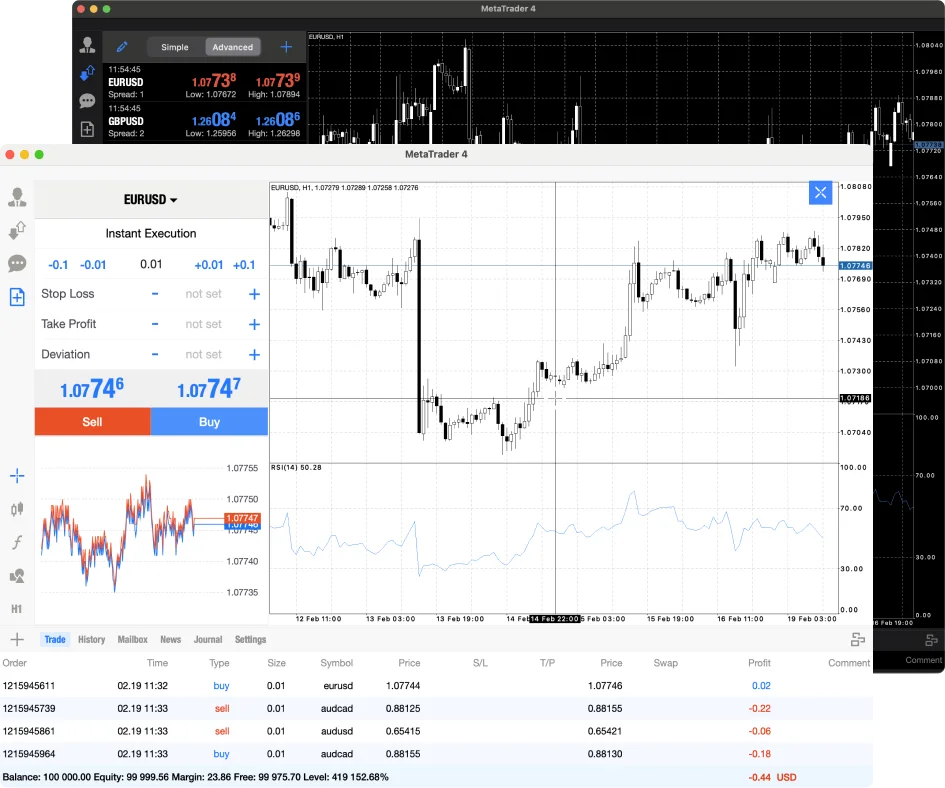
Task: Click the Deviation "not set" field
Action: coord(203,355)
